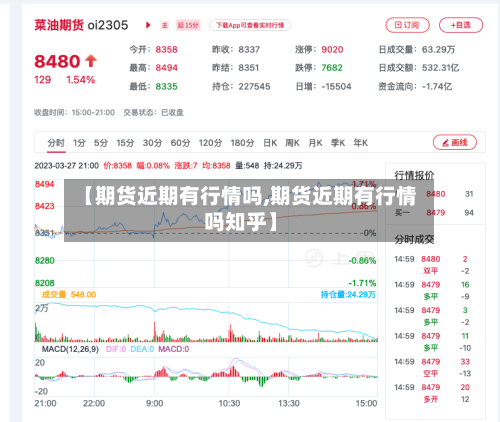Image resolution: width=500 pixels, height=422 pixels.
Task: Click 跌停 value 7682
Action: click(x=332, y=68)
